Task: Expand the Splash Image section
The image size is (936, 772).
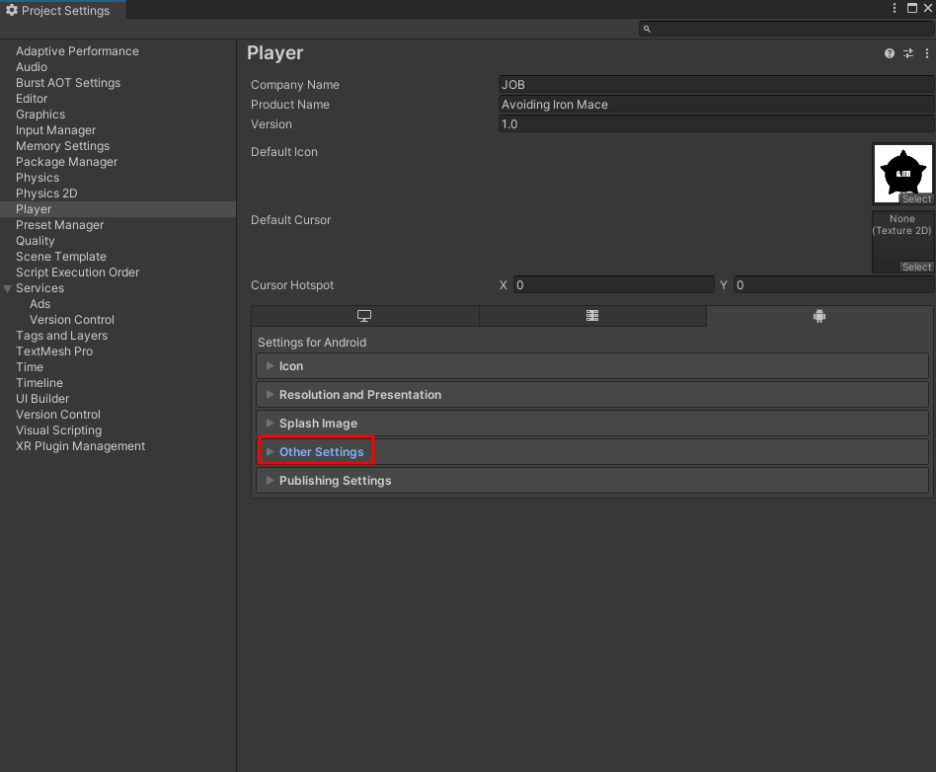Action: (592, 423)
